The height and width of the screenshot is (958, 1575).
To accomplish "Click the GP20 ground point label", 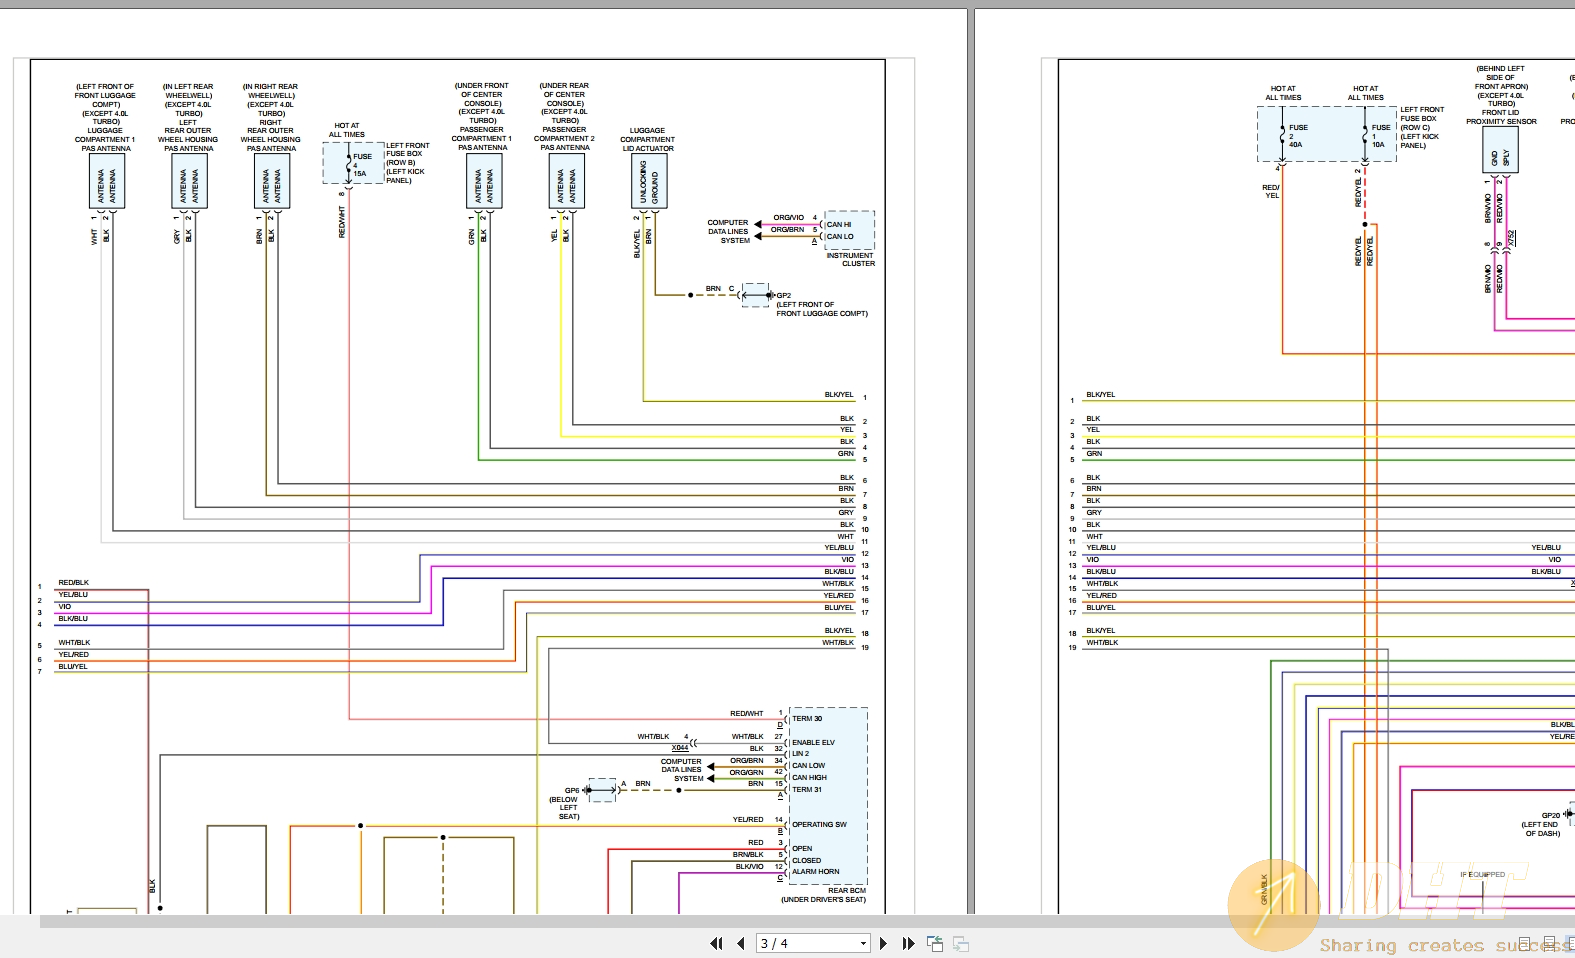I will point(1550,816).
